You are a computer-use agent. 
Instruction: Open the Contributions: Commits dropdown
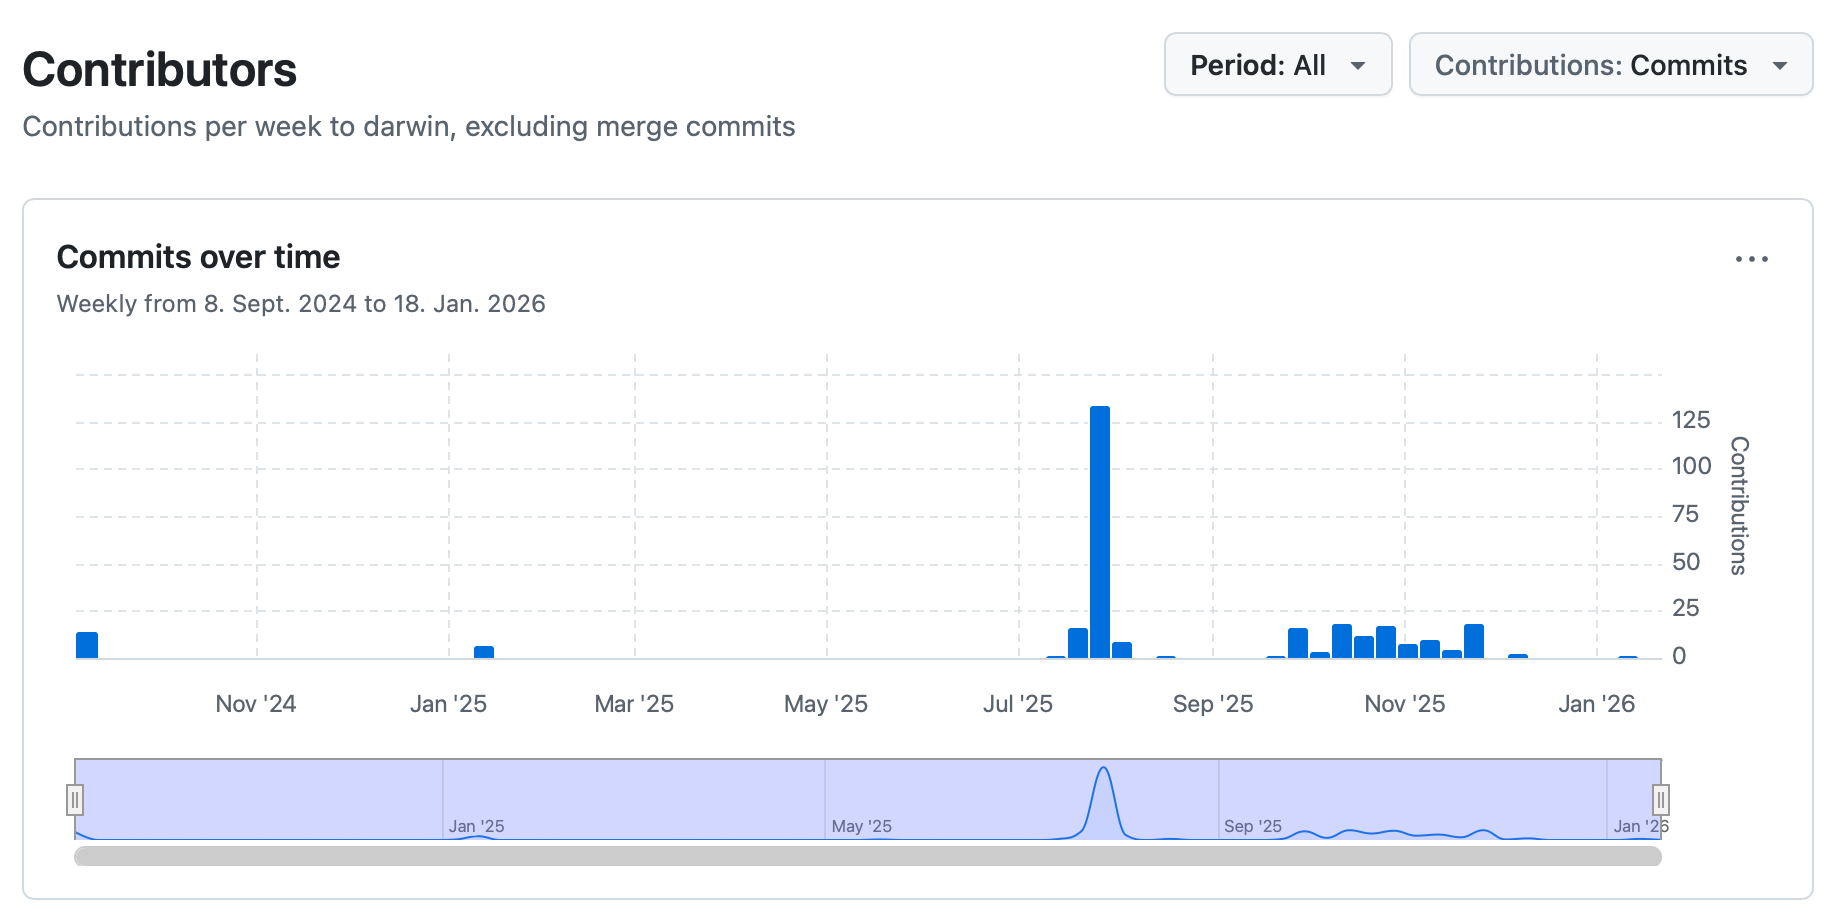click(1610, 65)
